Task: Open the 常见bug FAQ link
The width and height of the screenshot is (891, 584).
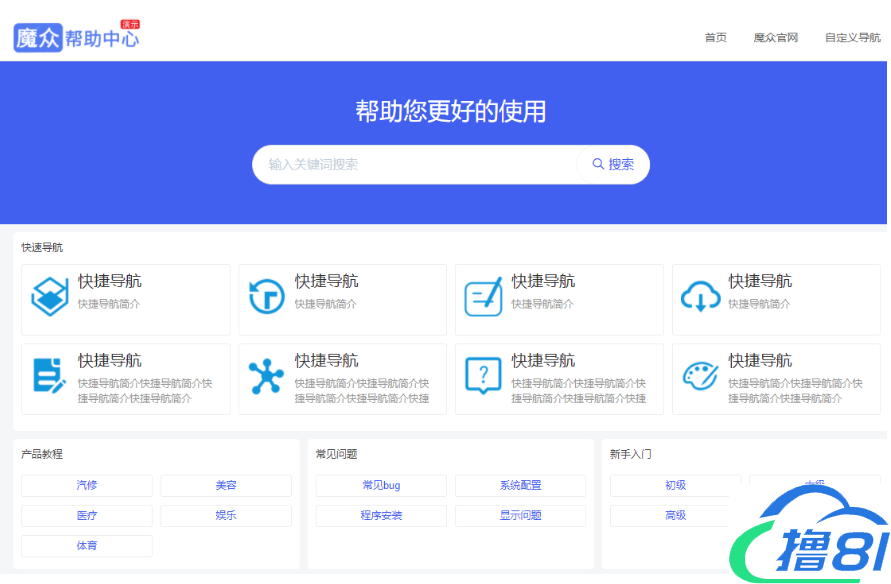Action: tap(381, 486)
